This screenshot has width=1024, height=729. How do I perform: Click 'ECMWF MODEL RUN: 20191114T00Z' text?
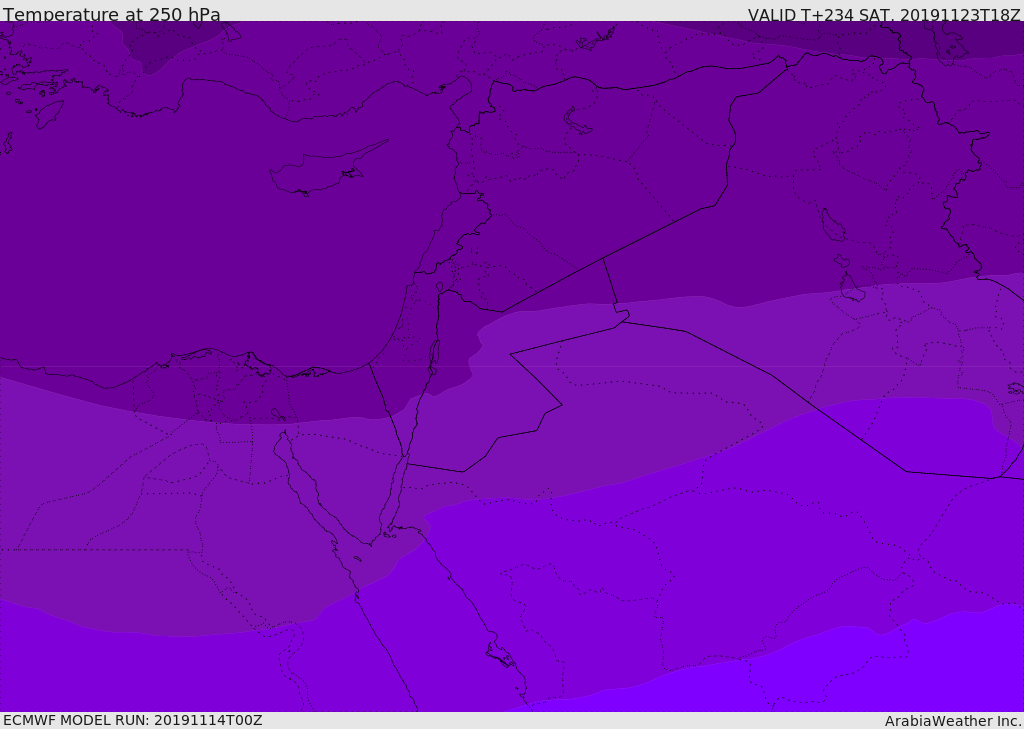(x=133, y=720)
